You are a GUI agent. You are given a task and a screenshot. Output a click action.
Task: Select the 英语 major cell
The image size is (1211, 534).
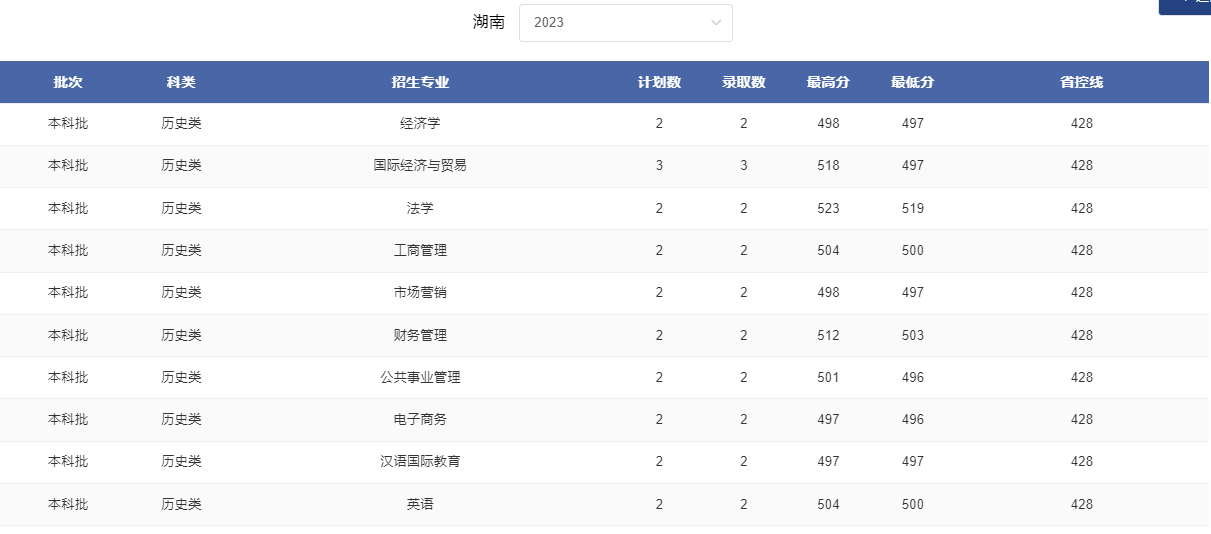(x=420, y=504)
